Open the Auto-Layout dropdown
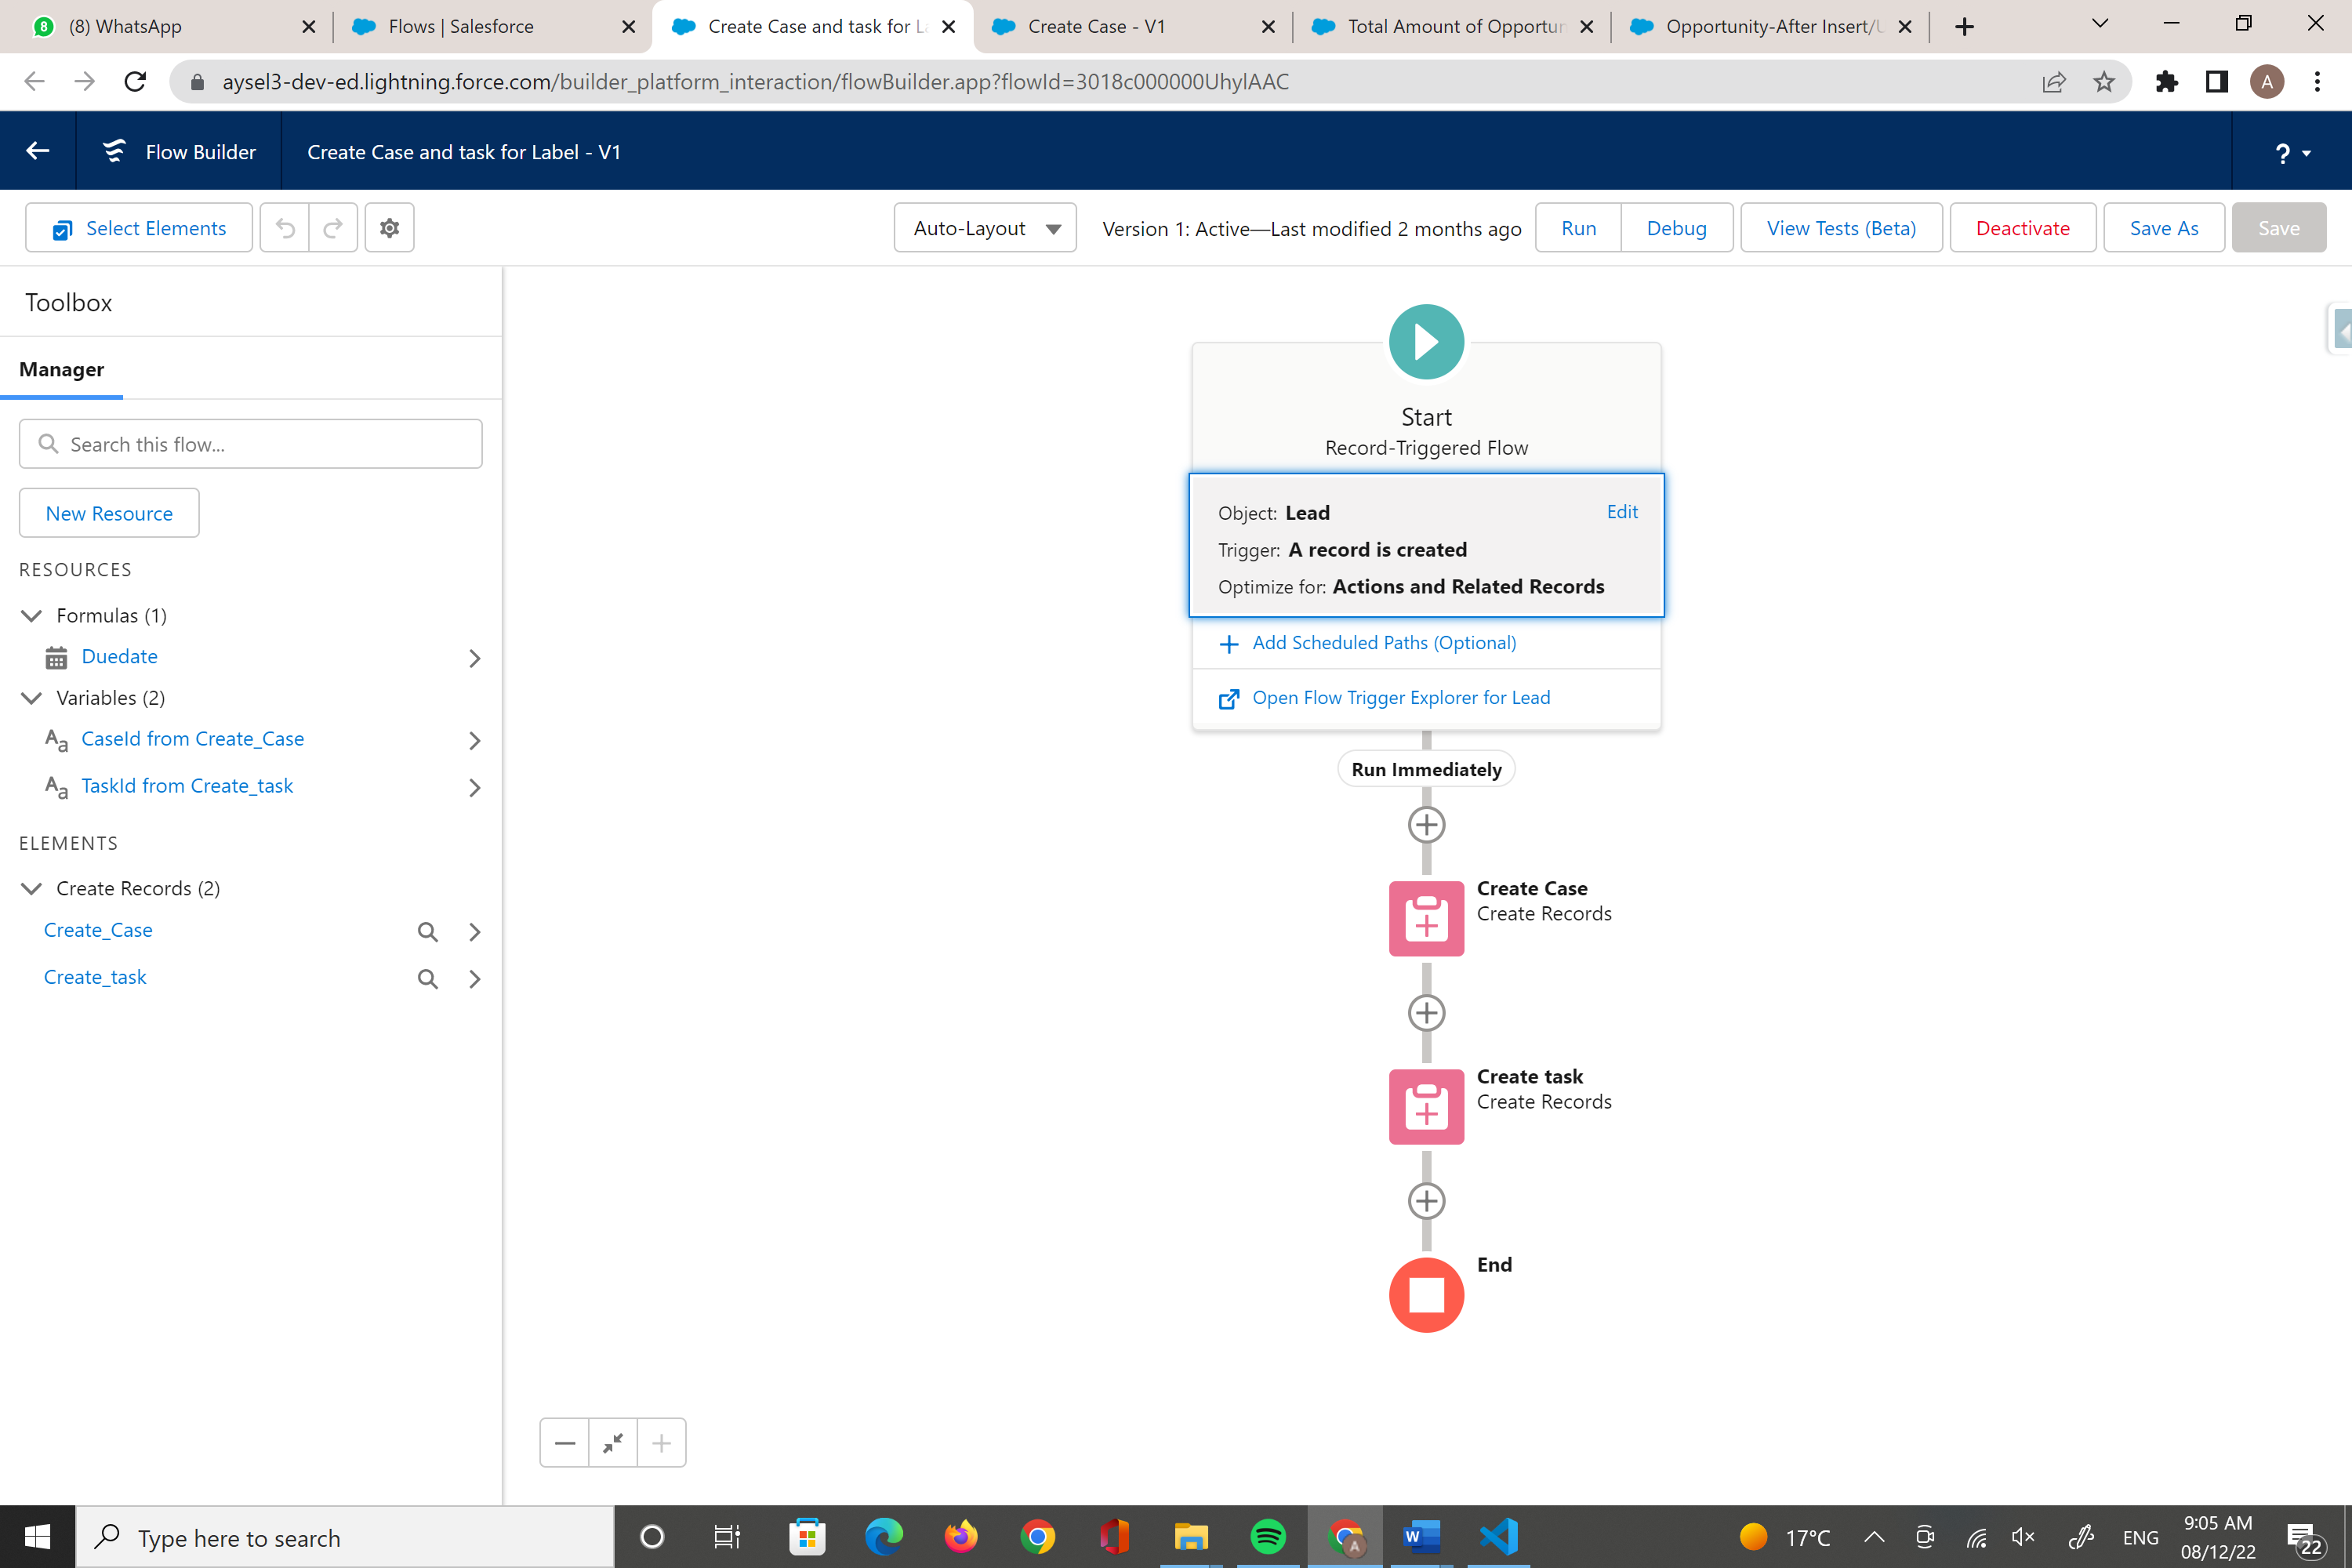2352x1568 pixels. click(985, 228)
